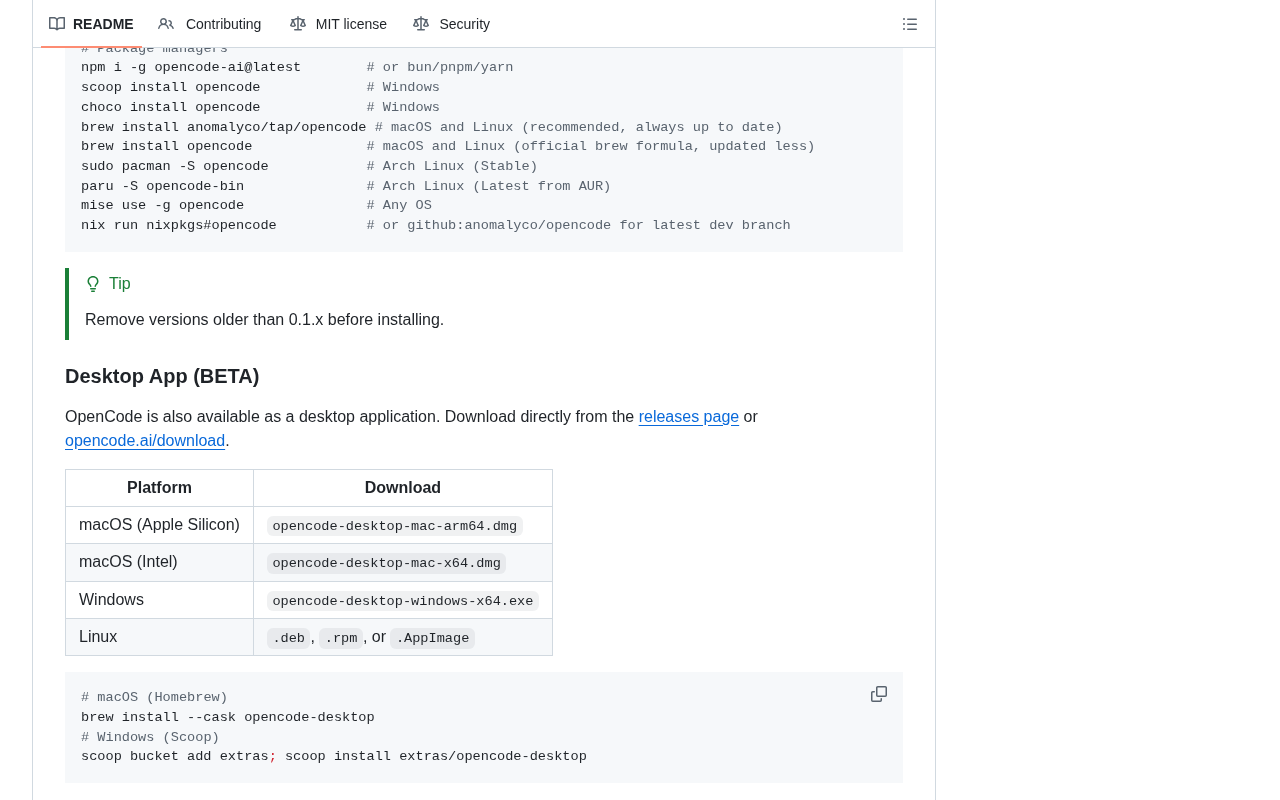
Task: Click the Platform column header
Action: point(159,488)
